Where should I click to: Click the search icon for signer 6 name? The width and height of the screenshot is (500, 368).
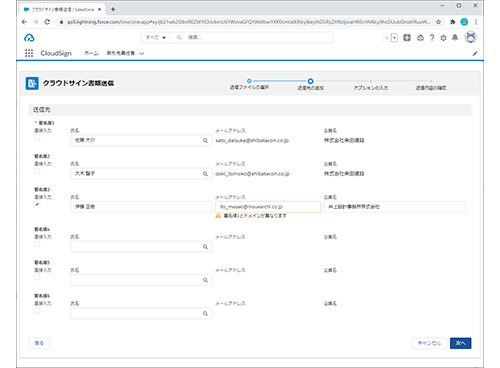pos(206,313)
